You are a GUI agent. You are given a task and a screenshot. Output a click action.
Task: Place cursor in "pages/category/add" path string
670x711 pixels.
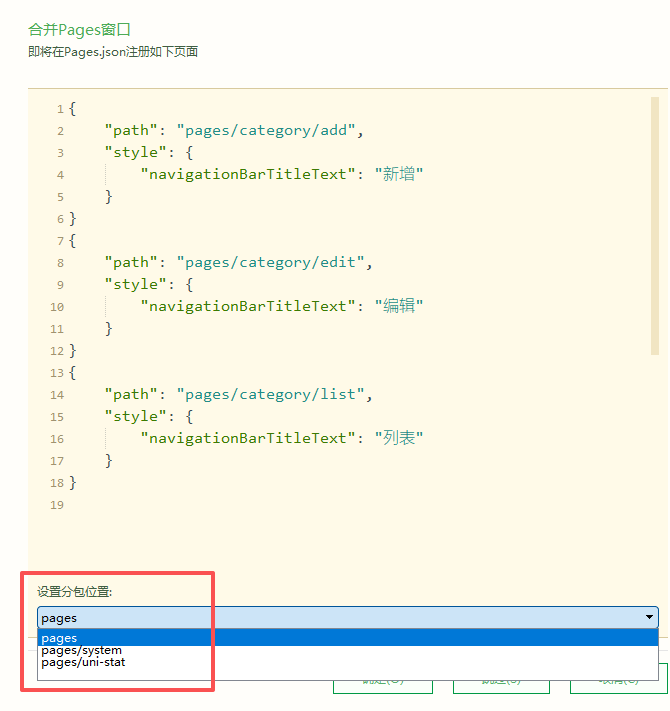[264, 130]
